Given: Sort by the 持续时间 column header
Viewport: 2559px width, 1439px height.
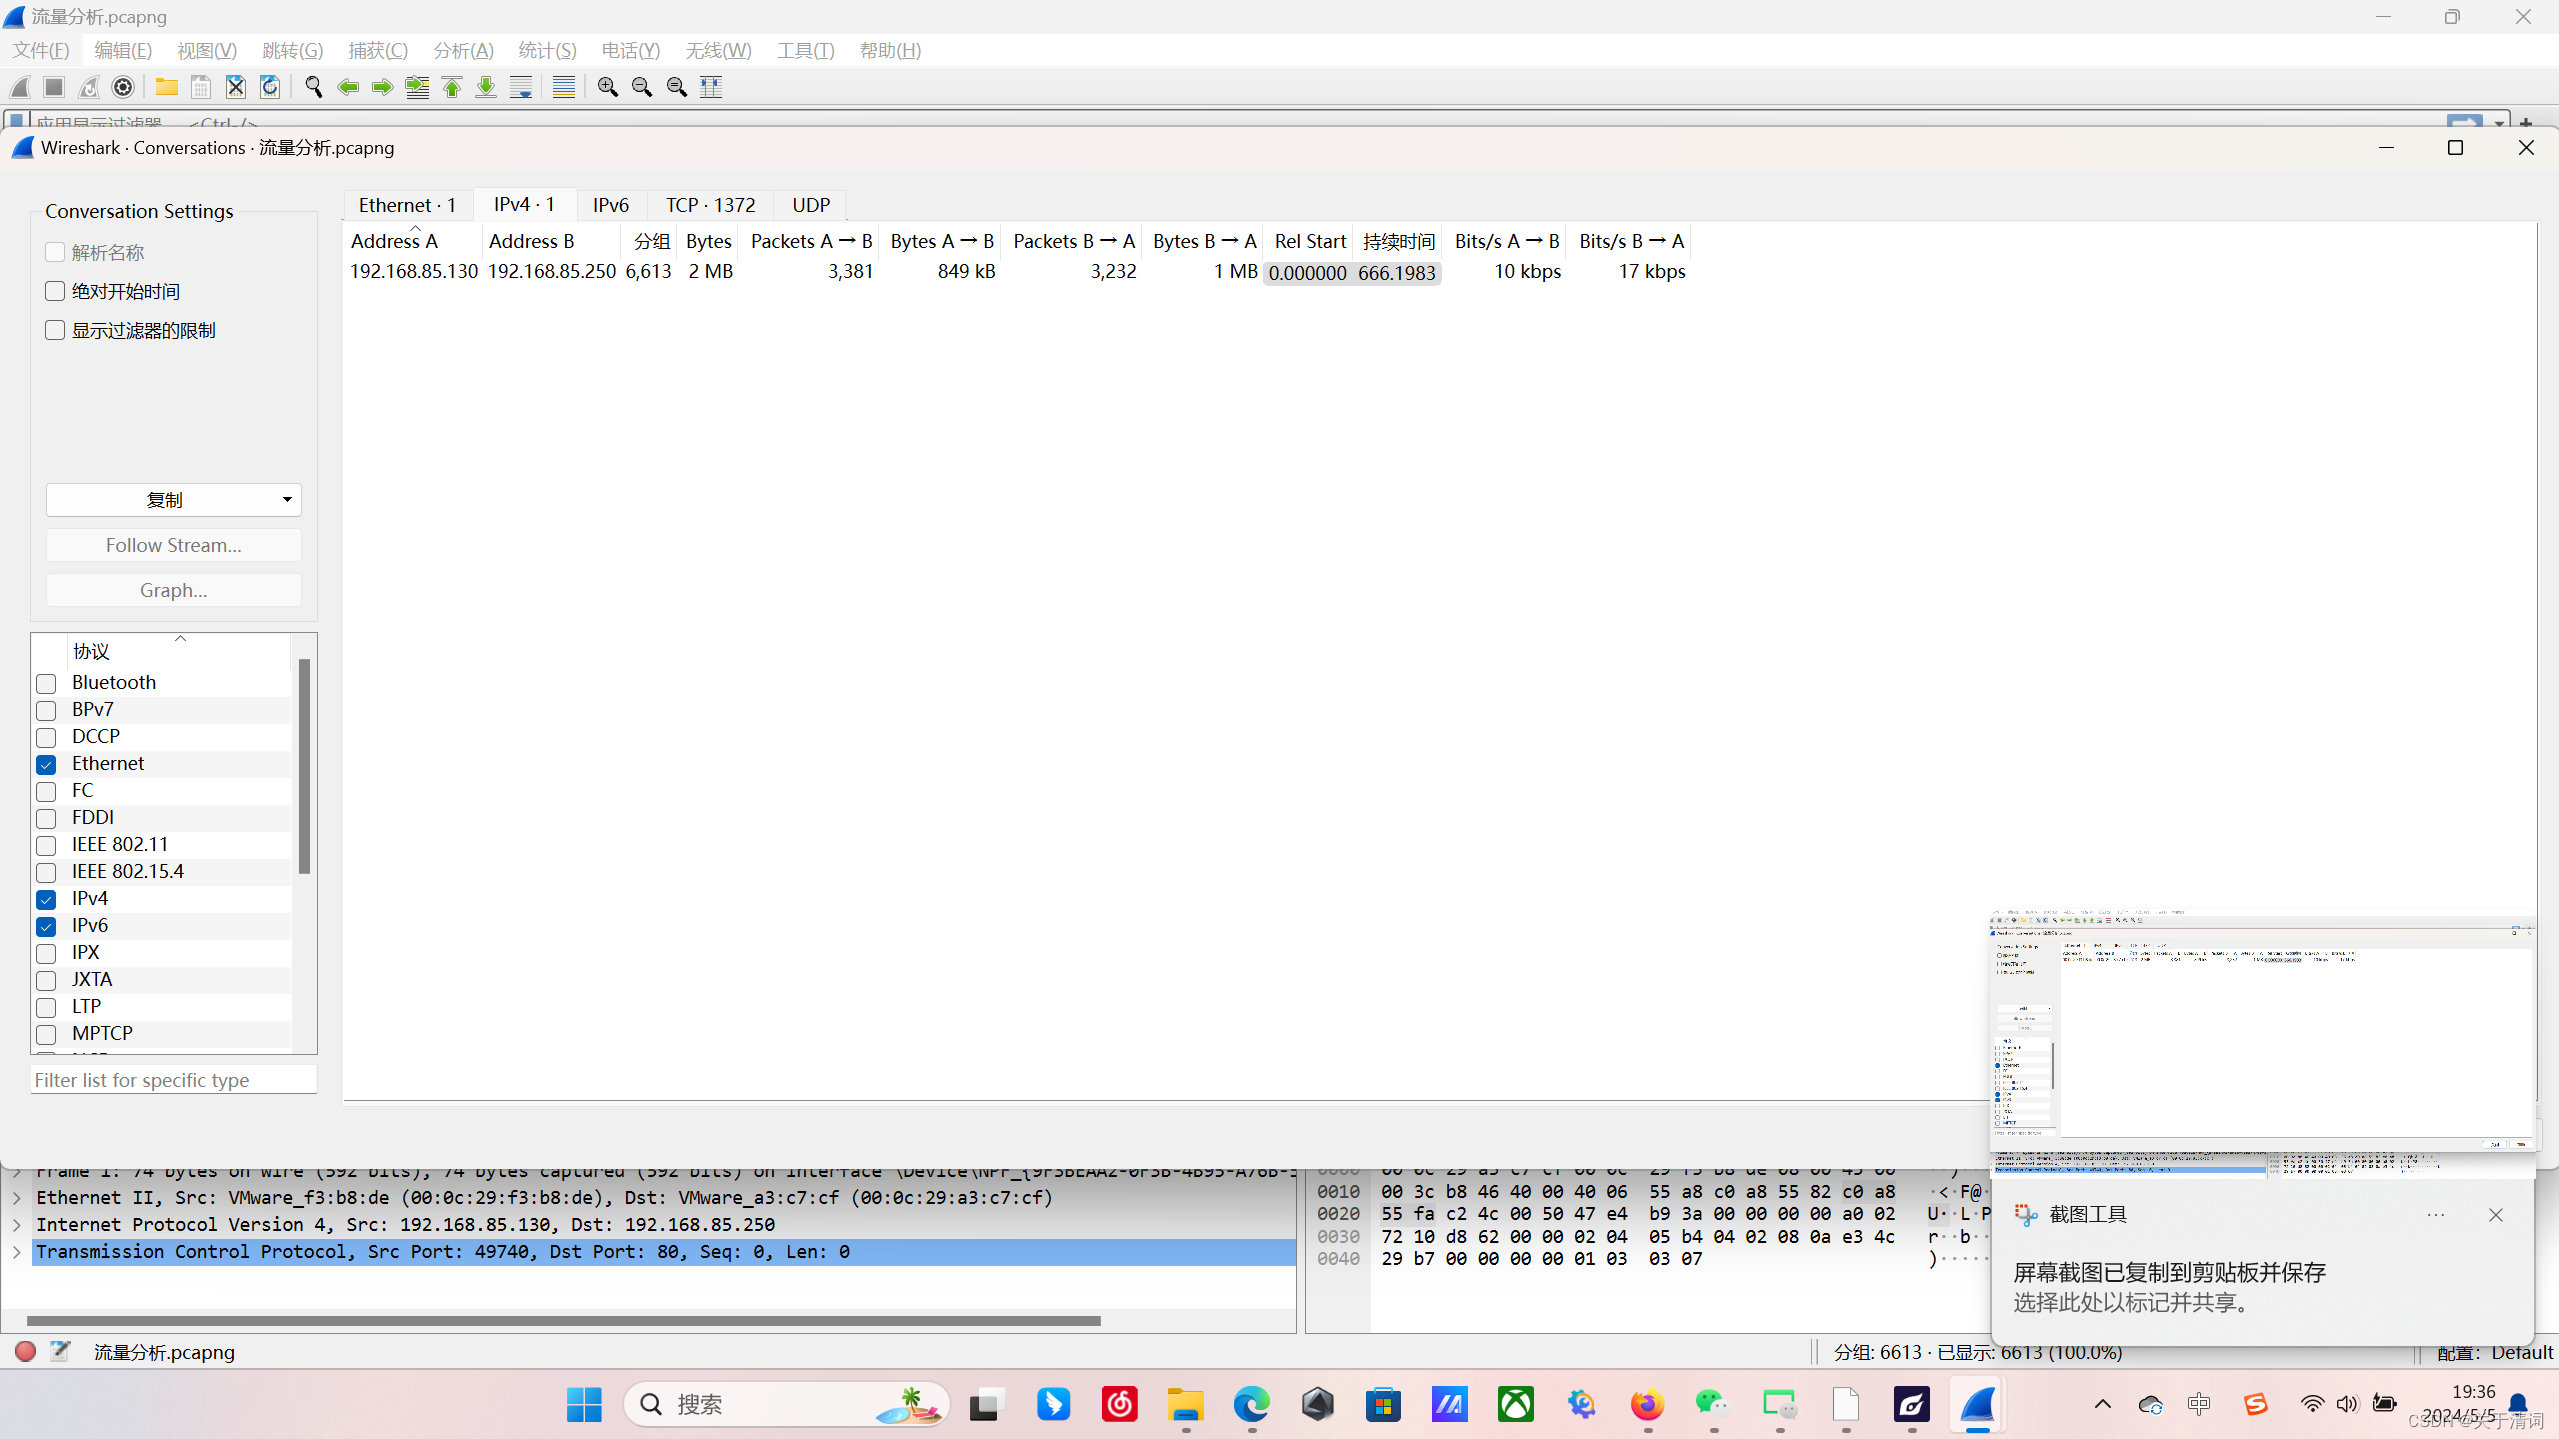Looking at the screenshot, I should [x=1398, y=241].
